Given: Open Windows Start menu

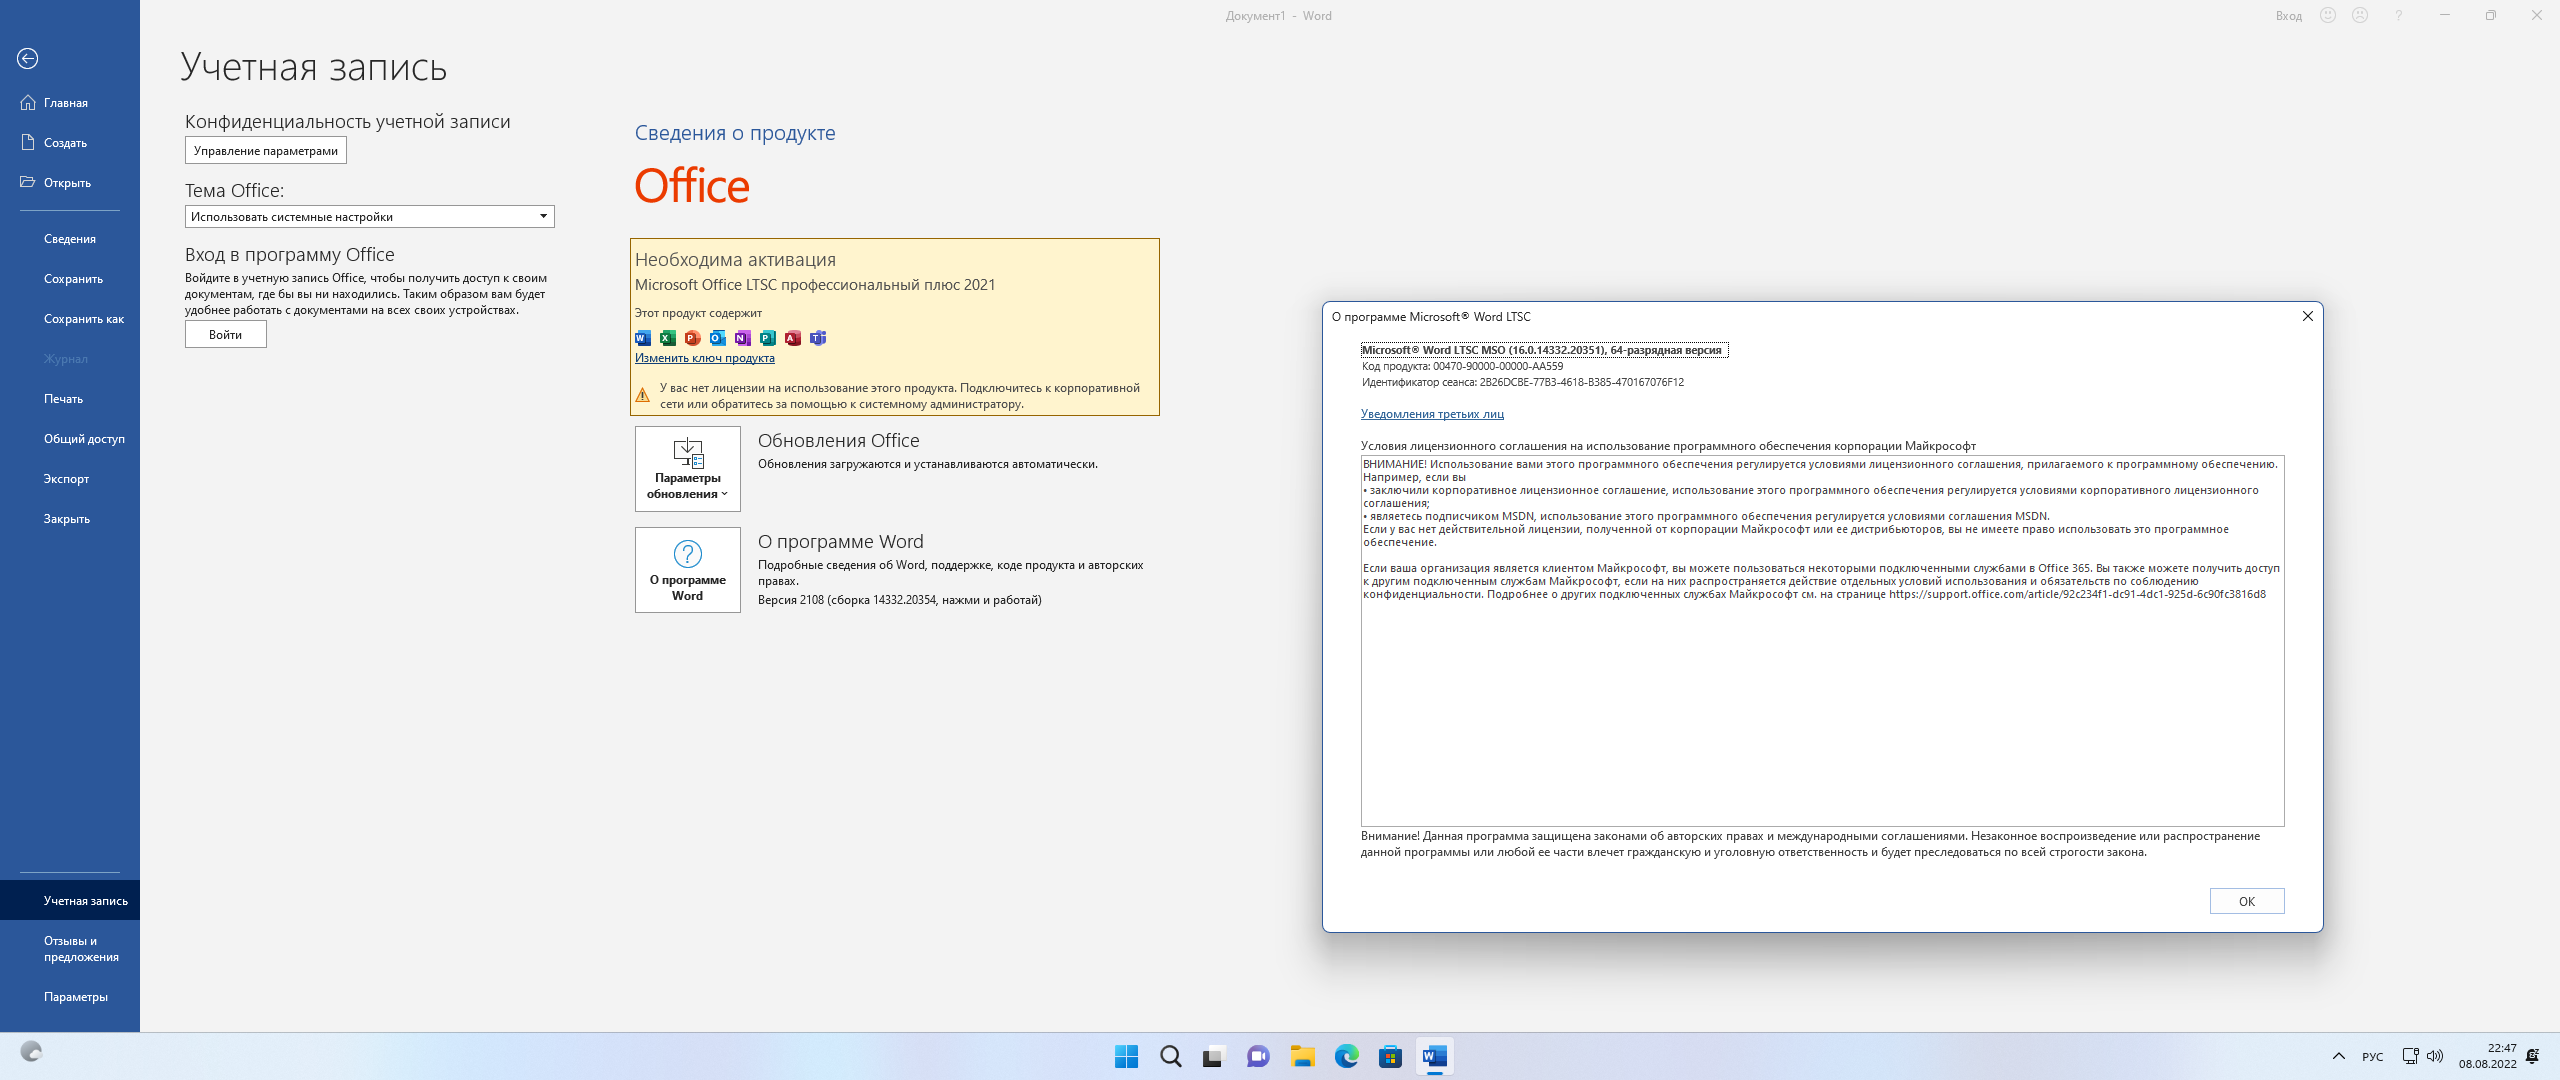Looking at the screenshot, I should 1127,1056.
